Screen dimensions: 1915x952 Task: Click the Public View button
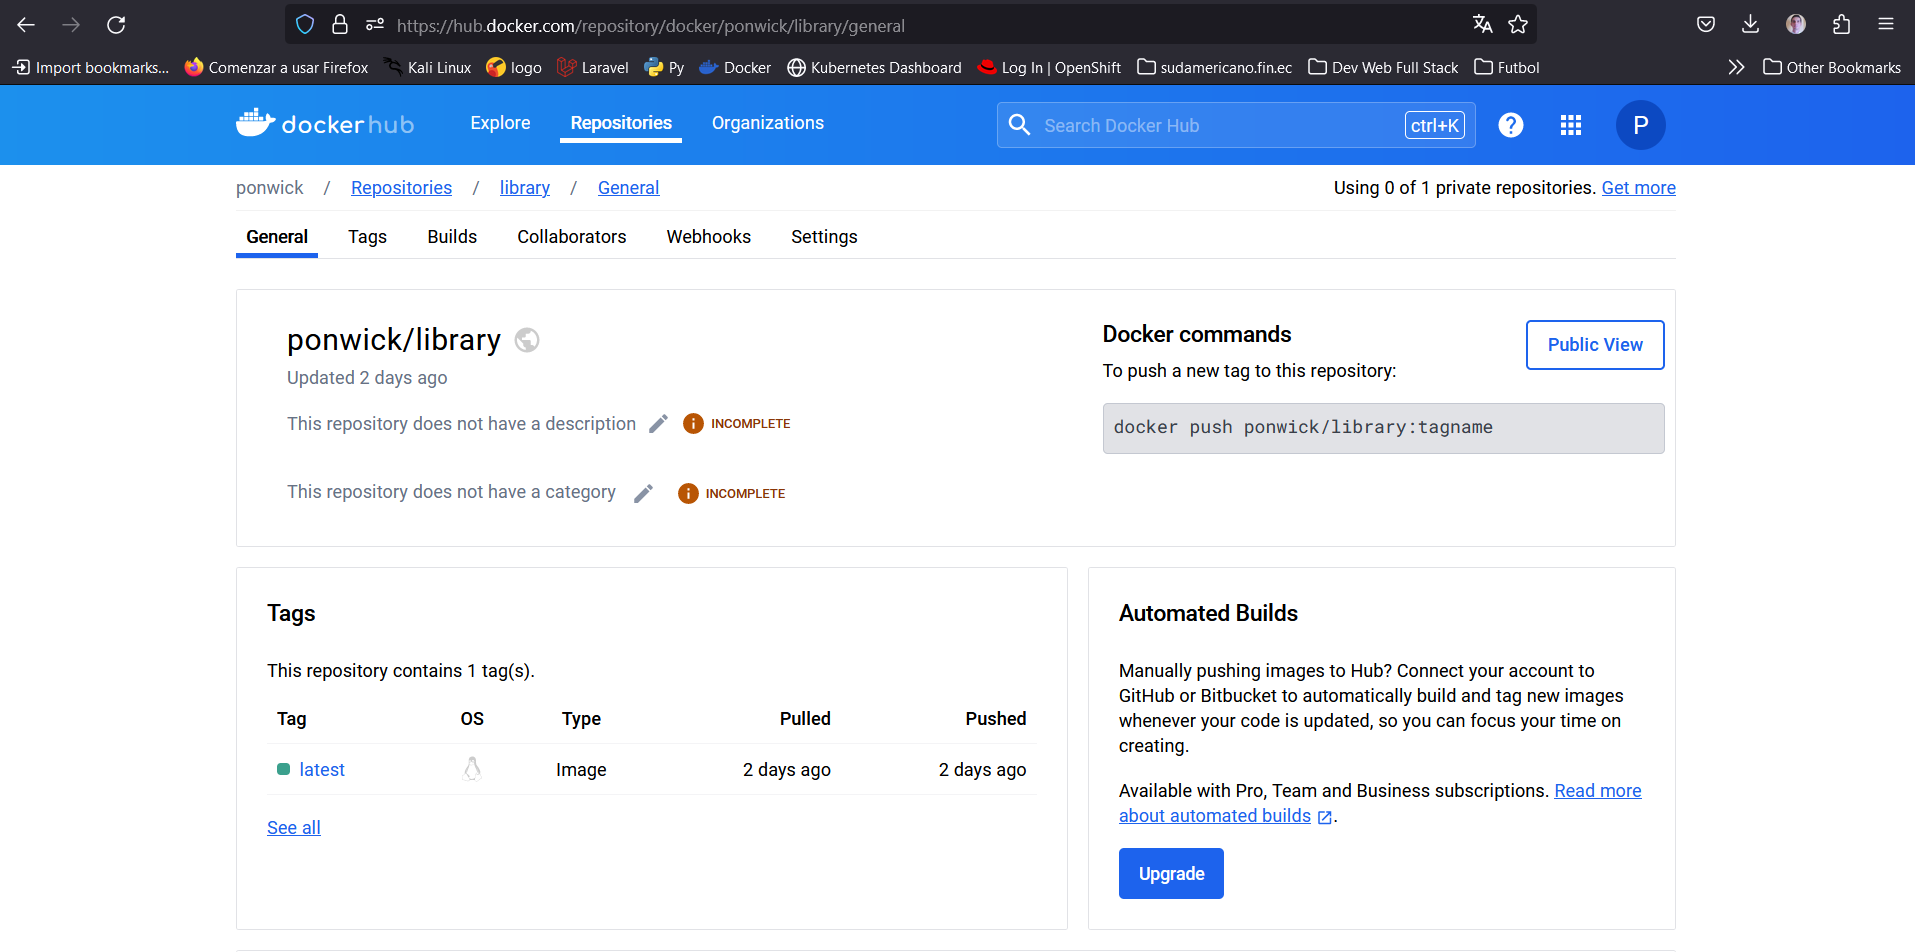[1594, 345]
